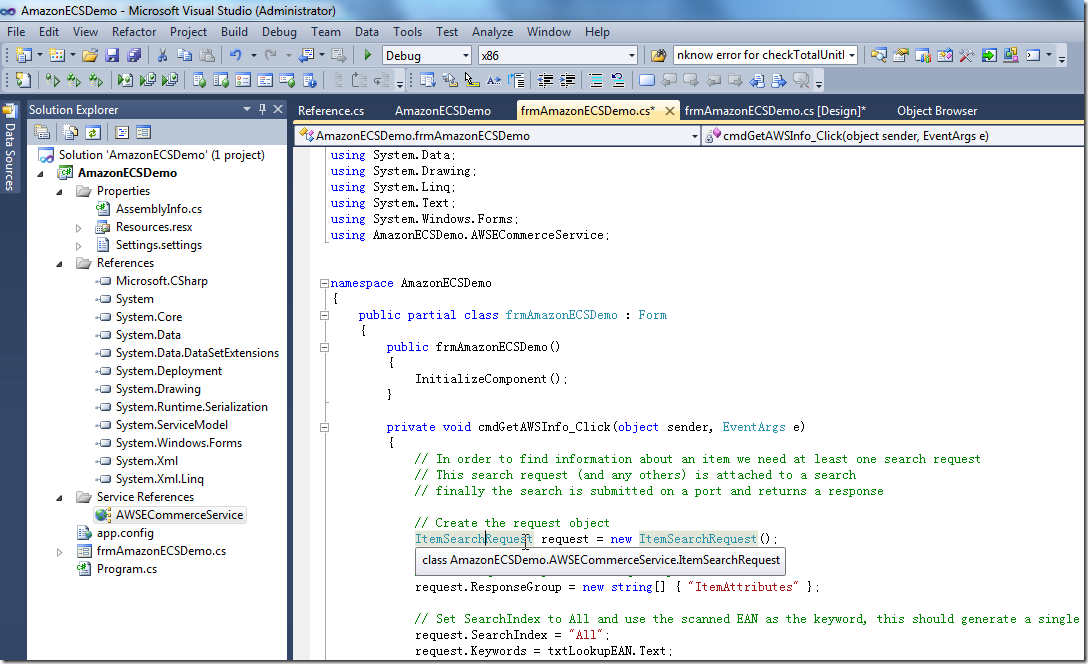
Task: Click the Cut scissors icon
Action: pos(164,56)
